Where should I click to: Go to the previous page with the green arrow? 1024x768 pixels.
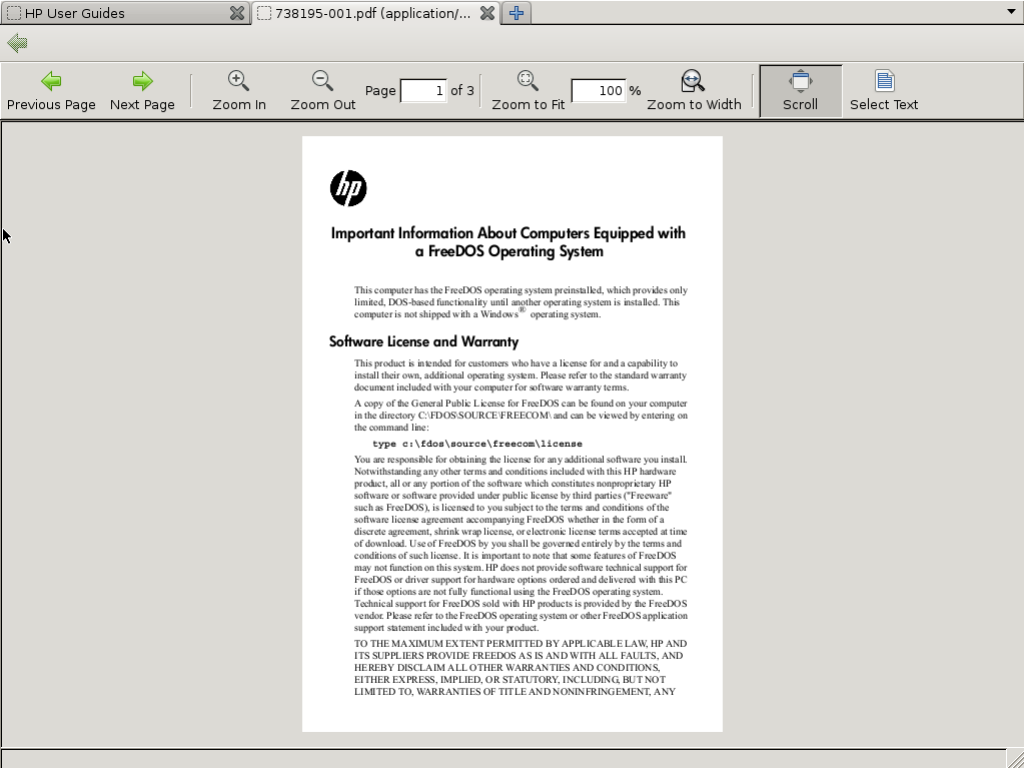click(x=51, y=91)
